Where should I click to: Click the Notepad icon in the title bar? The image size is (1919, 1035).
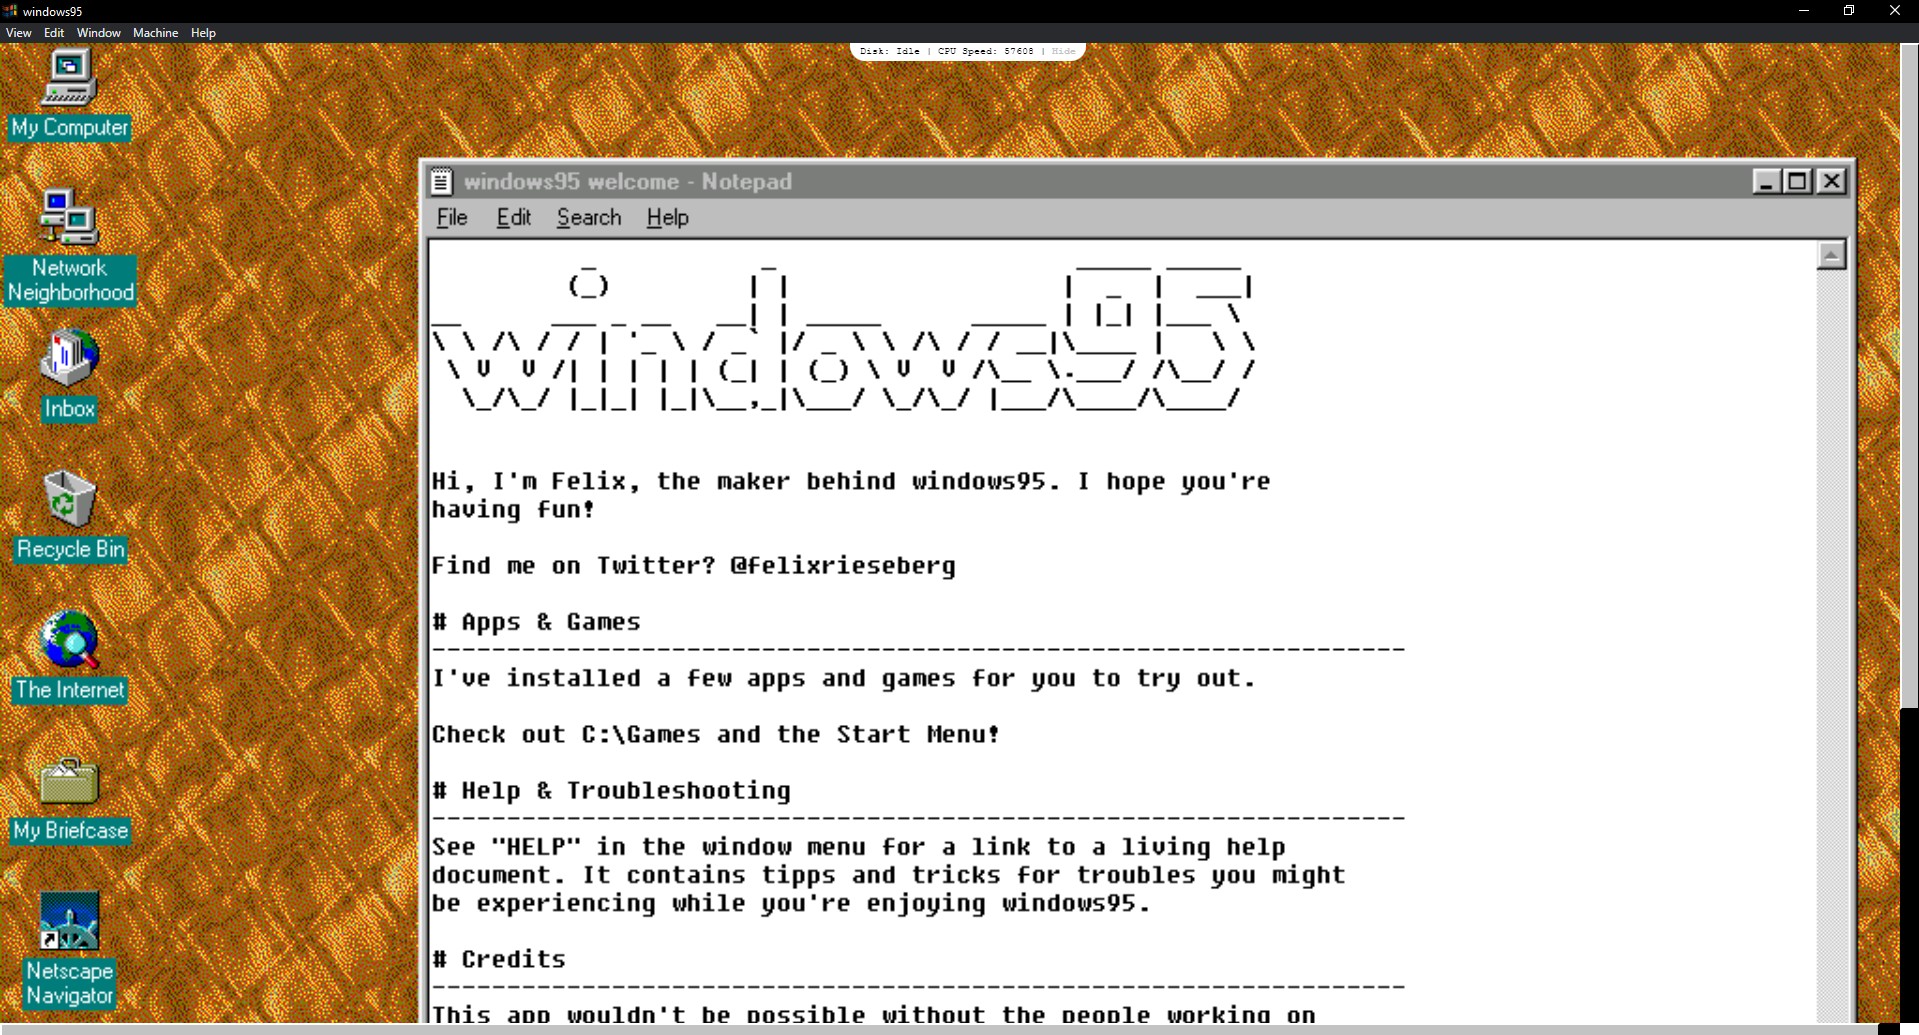(x=441, y=181)
